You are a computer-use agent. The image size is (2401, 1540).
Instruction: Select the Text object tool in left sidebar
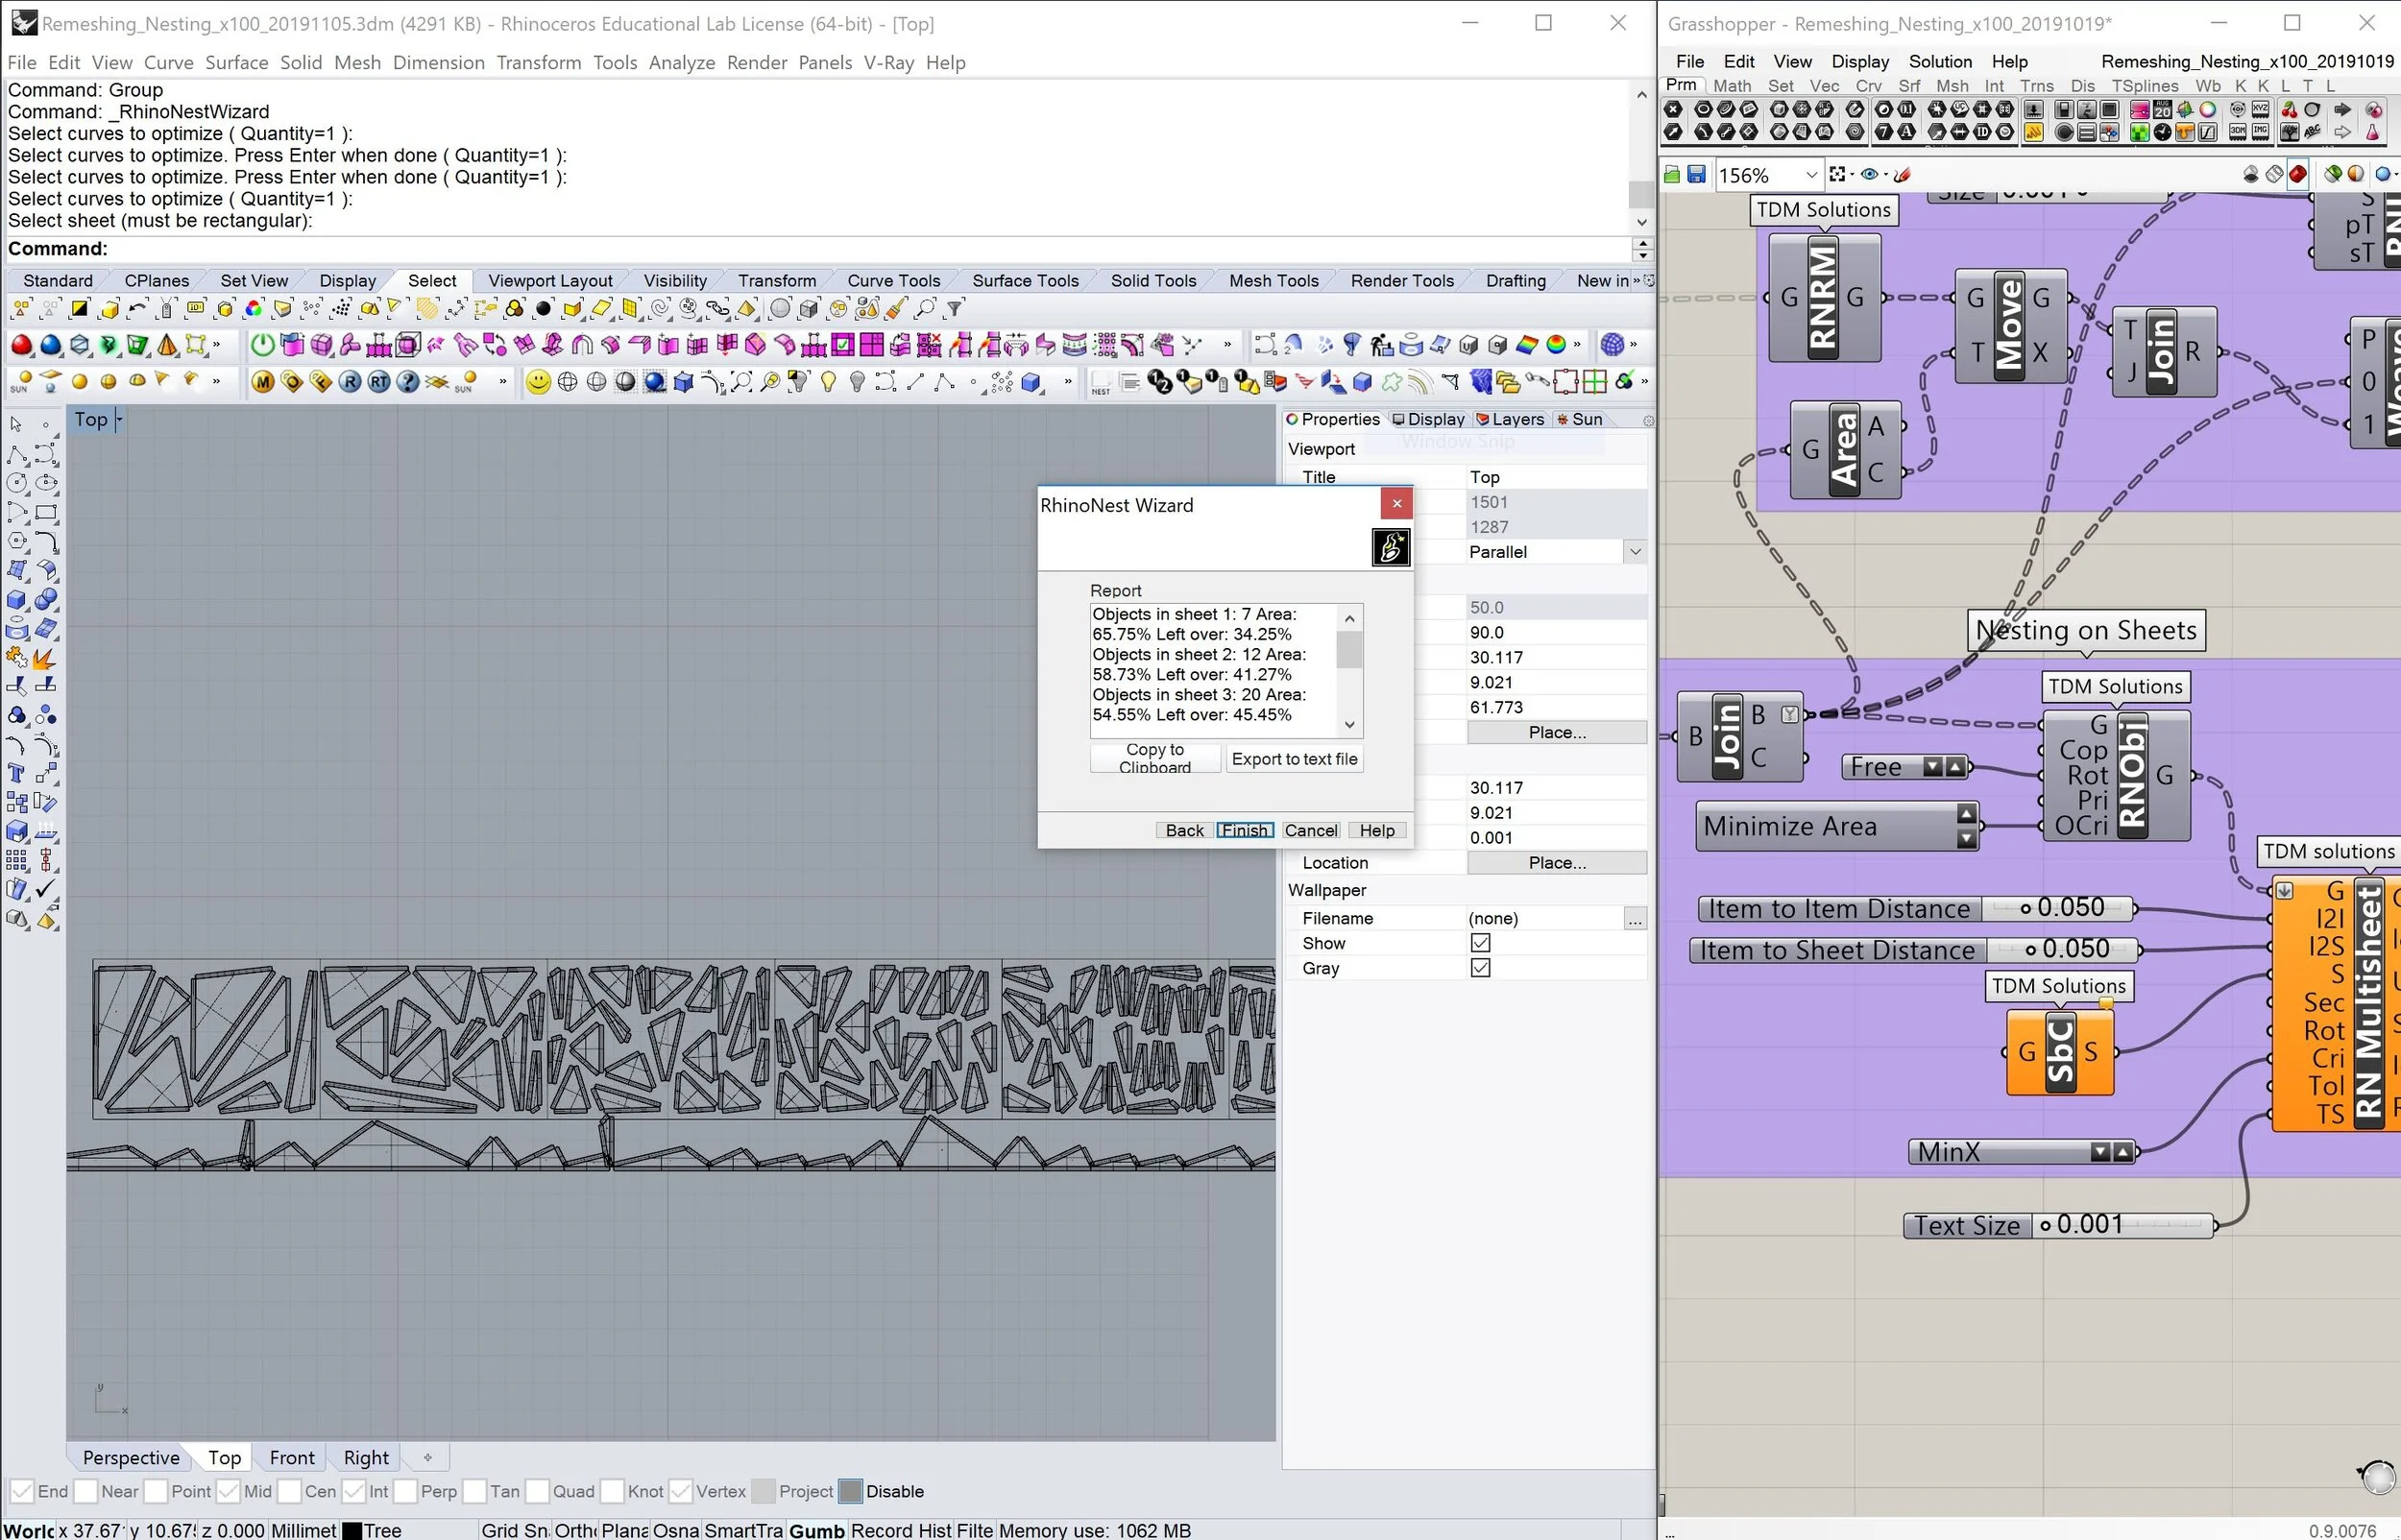tap(16, 773)
